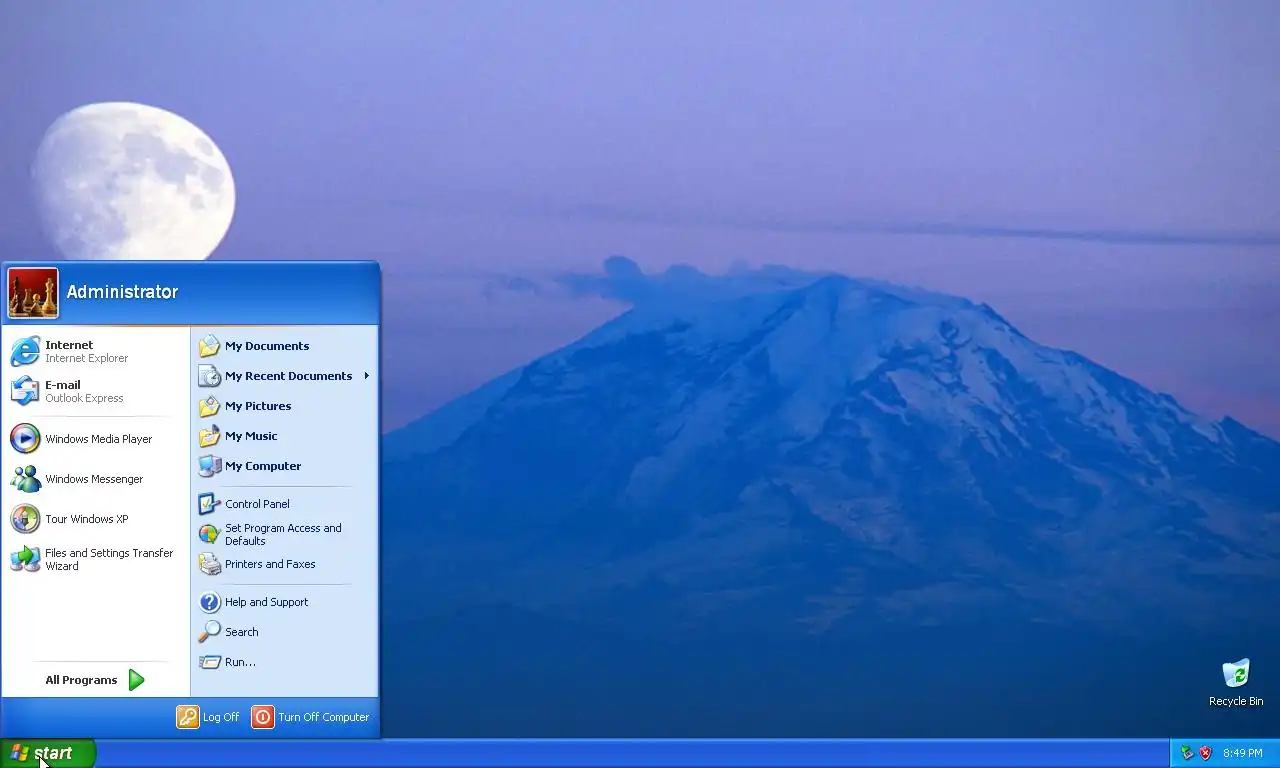Viewport: 1280px width, 768px height.
Task: Click My Recent Documents icon
Action: point(209,376)
